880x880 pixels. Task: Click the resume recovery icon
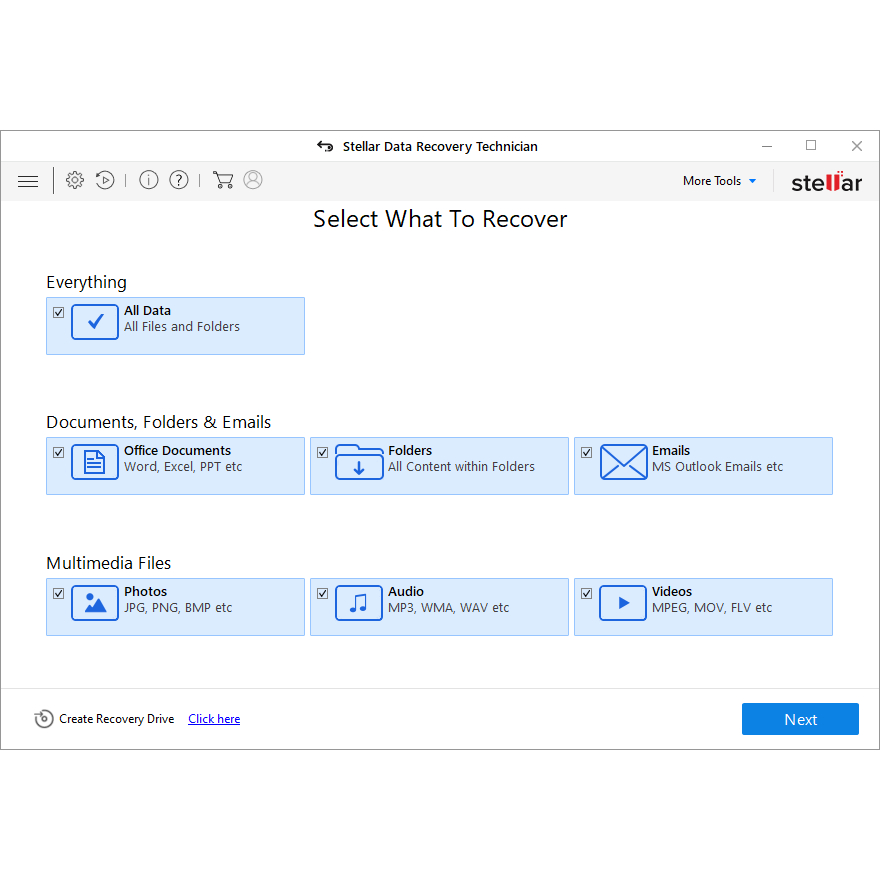[x=105, y=180]
